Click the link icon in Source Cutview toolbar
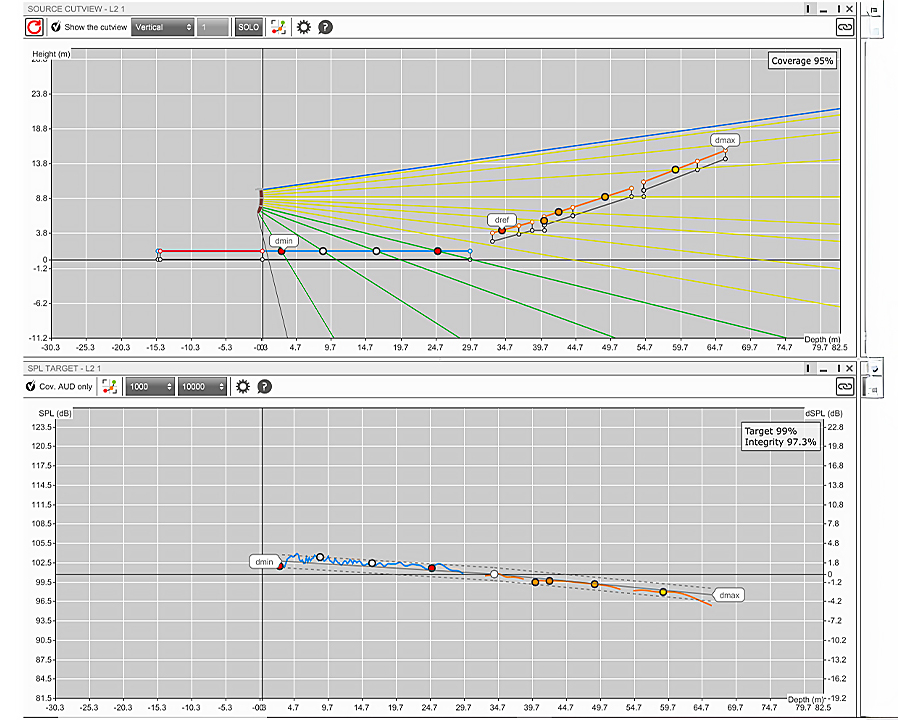 [x=843, y=28]
